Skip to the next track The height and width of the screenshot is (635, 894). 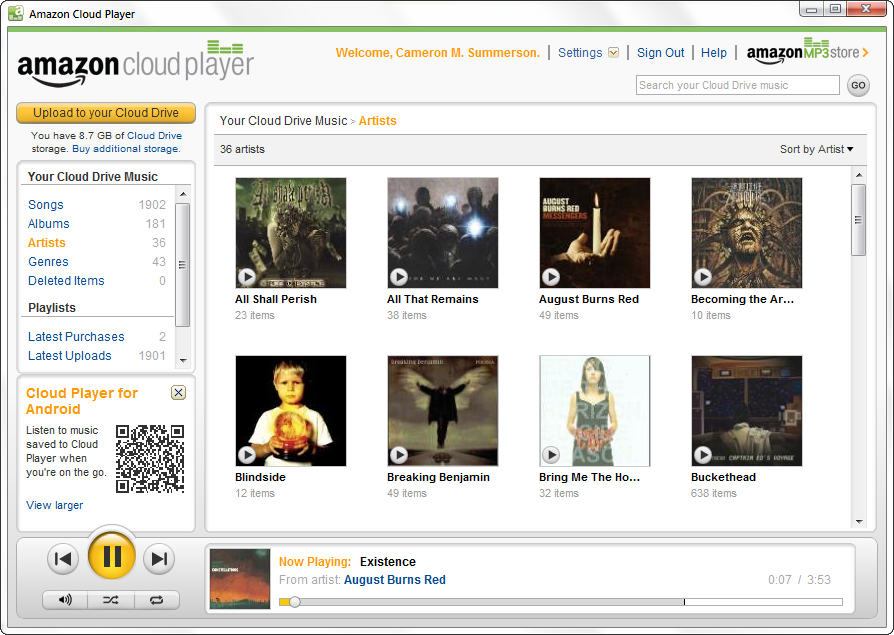click(x=158, y=557)
